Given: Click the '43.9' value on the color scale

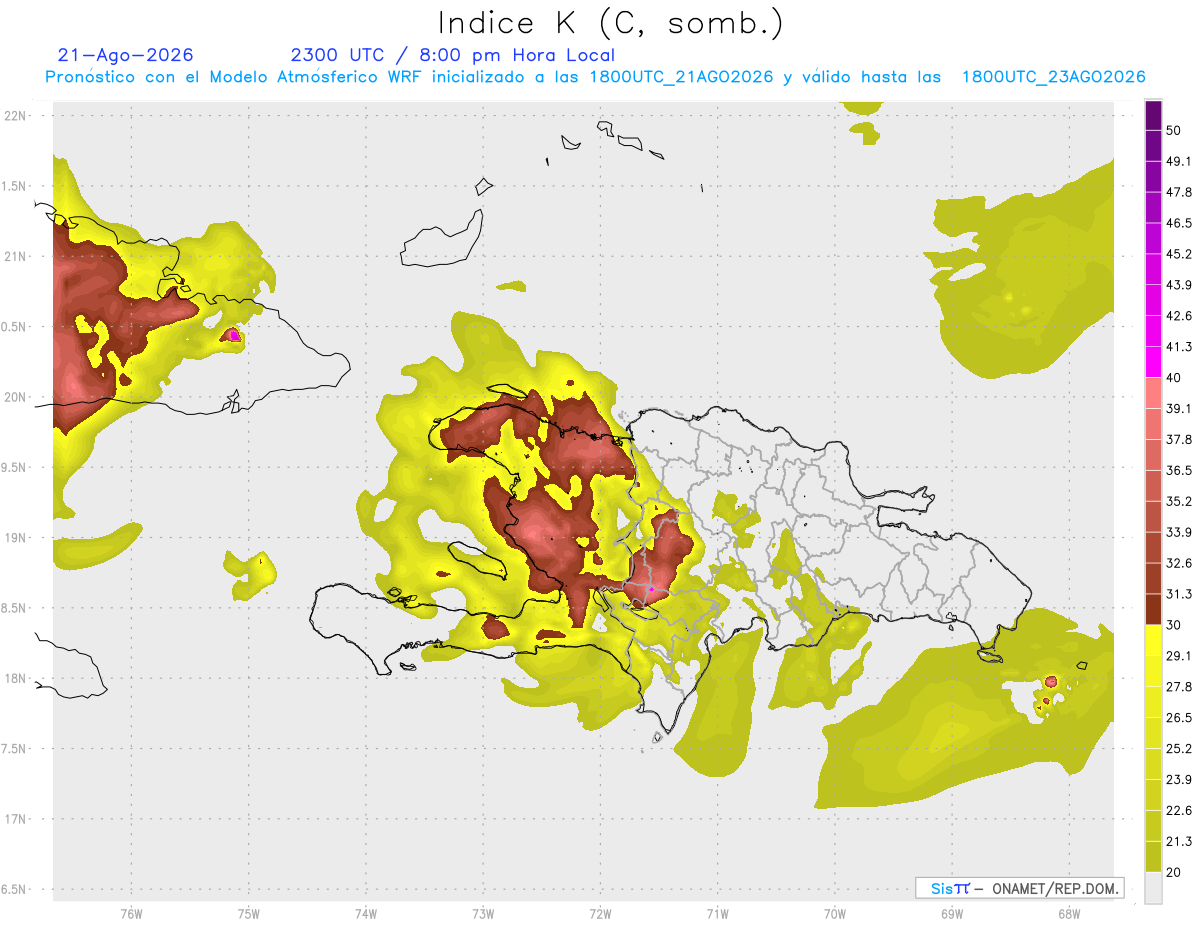Looking at the screenshot, I should (x=1178, y=285).
